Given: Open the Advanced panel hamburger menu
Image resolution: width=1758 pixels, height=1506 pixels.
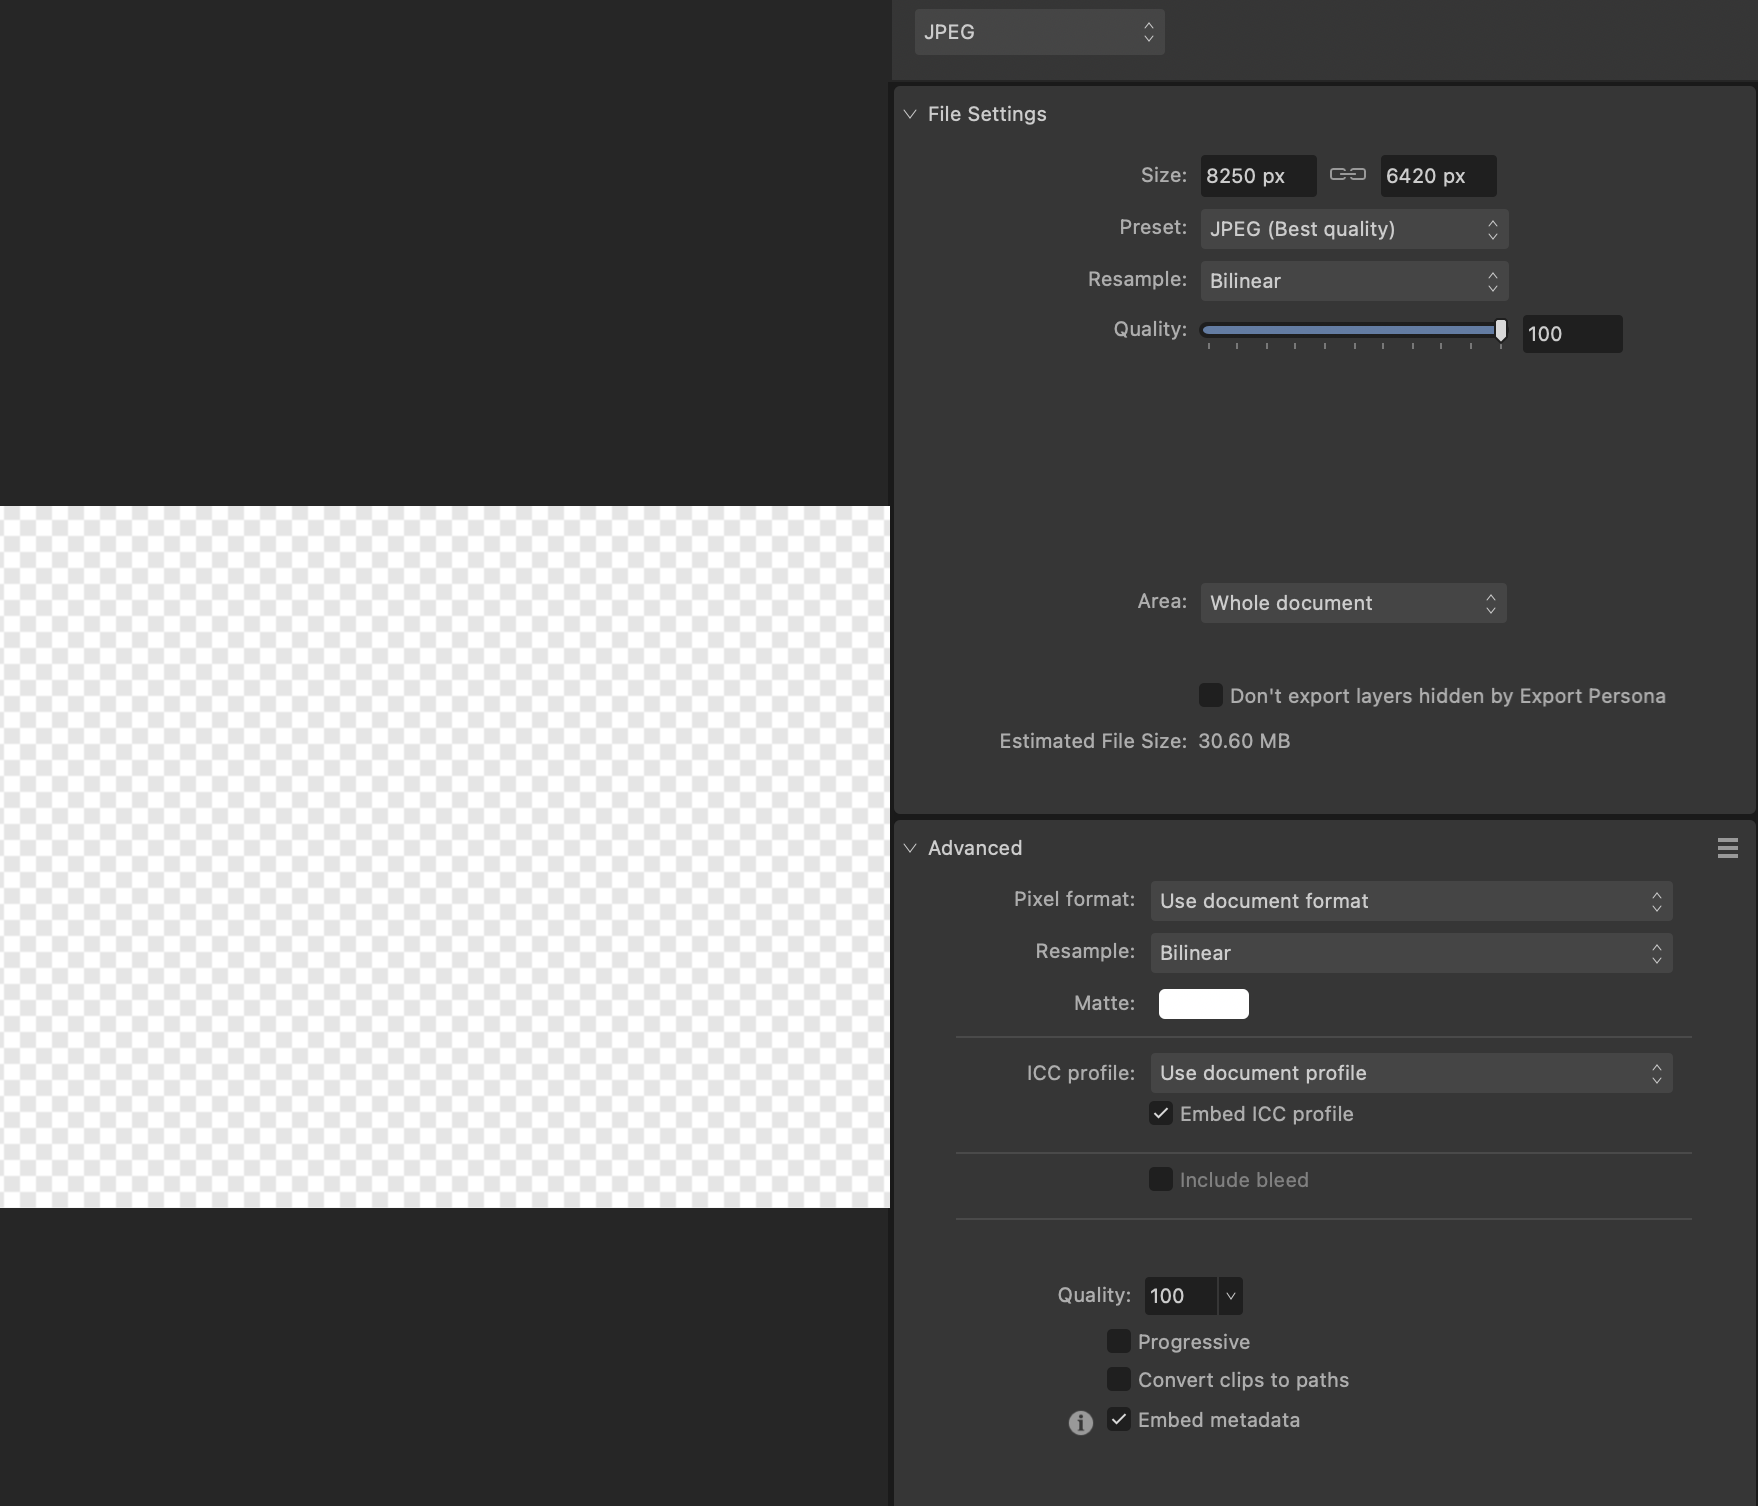Looking at the screenshot, I should point(1727,848).
